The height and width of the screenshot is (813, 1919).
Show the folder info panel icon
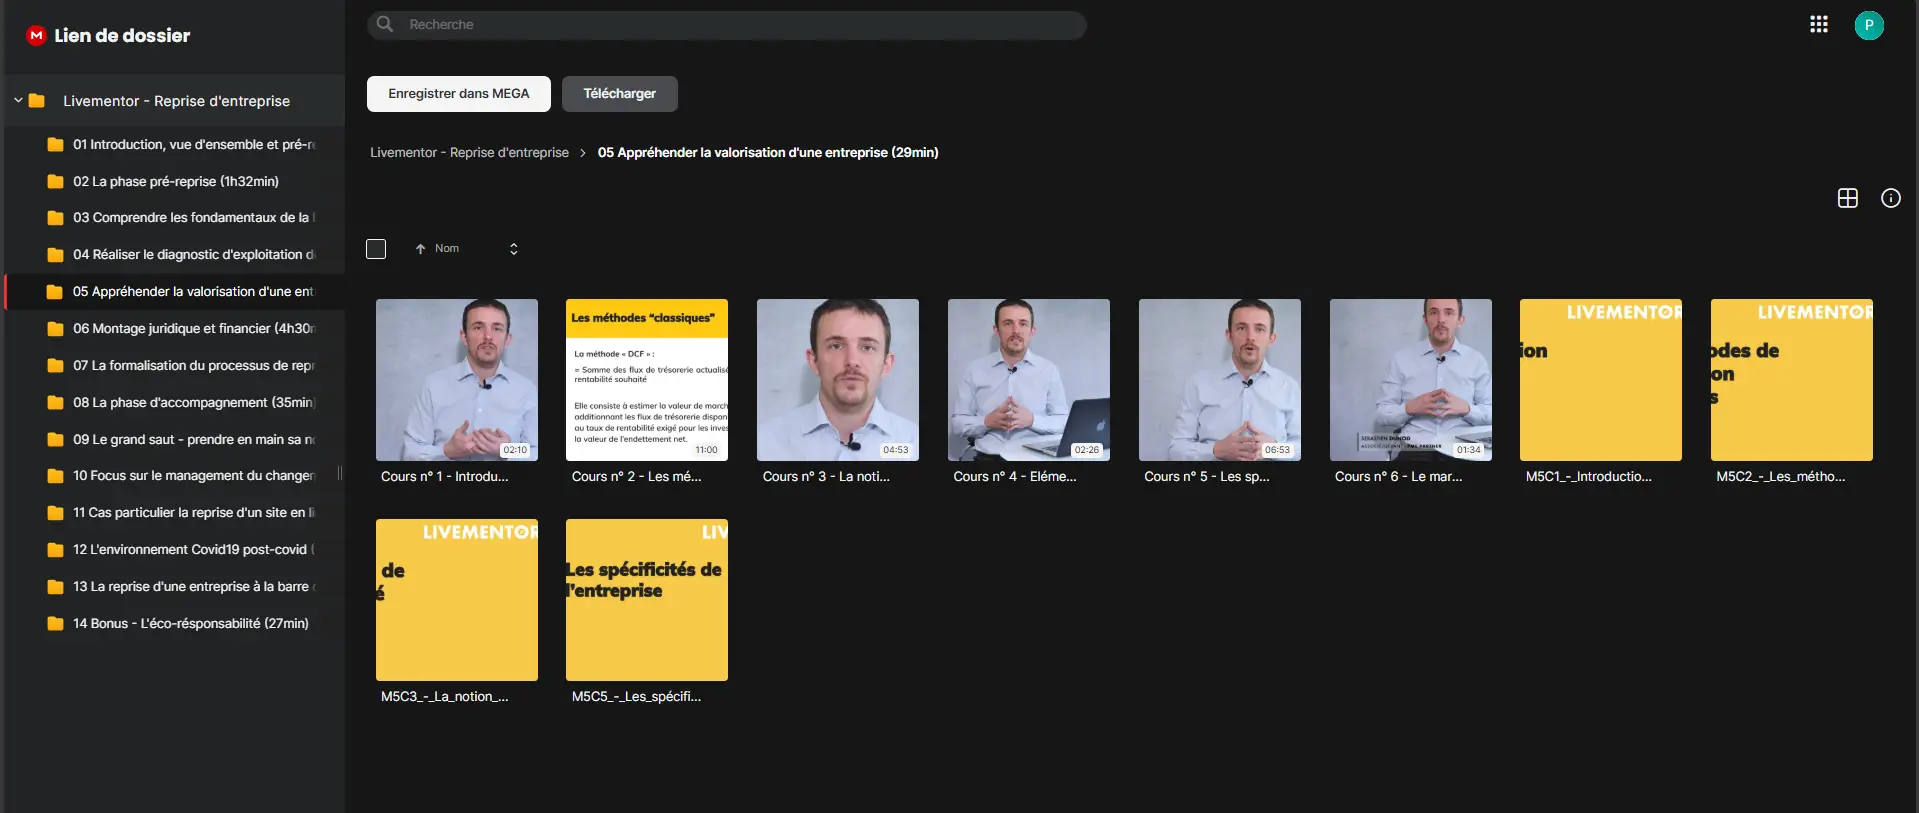[x=1891, y=198]
